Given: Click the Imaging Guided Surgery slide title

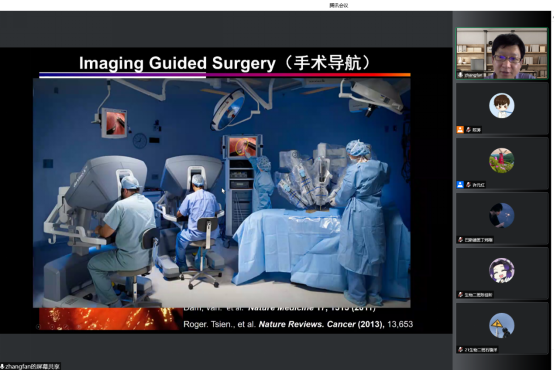Looking at the screenshot, I should [224, 63].
